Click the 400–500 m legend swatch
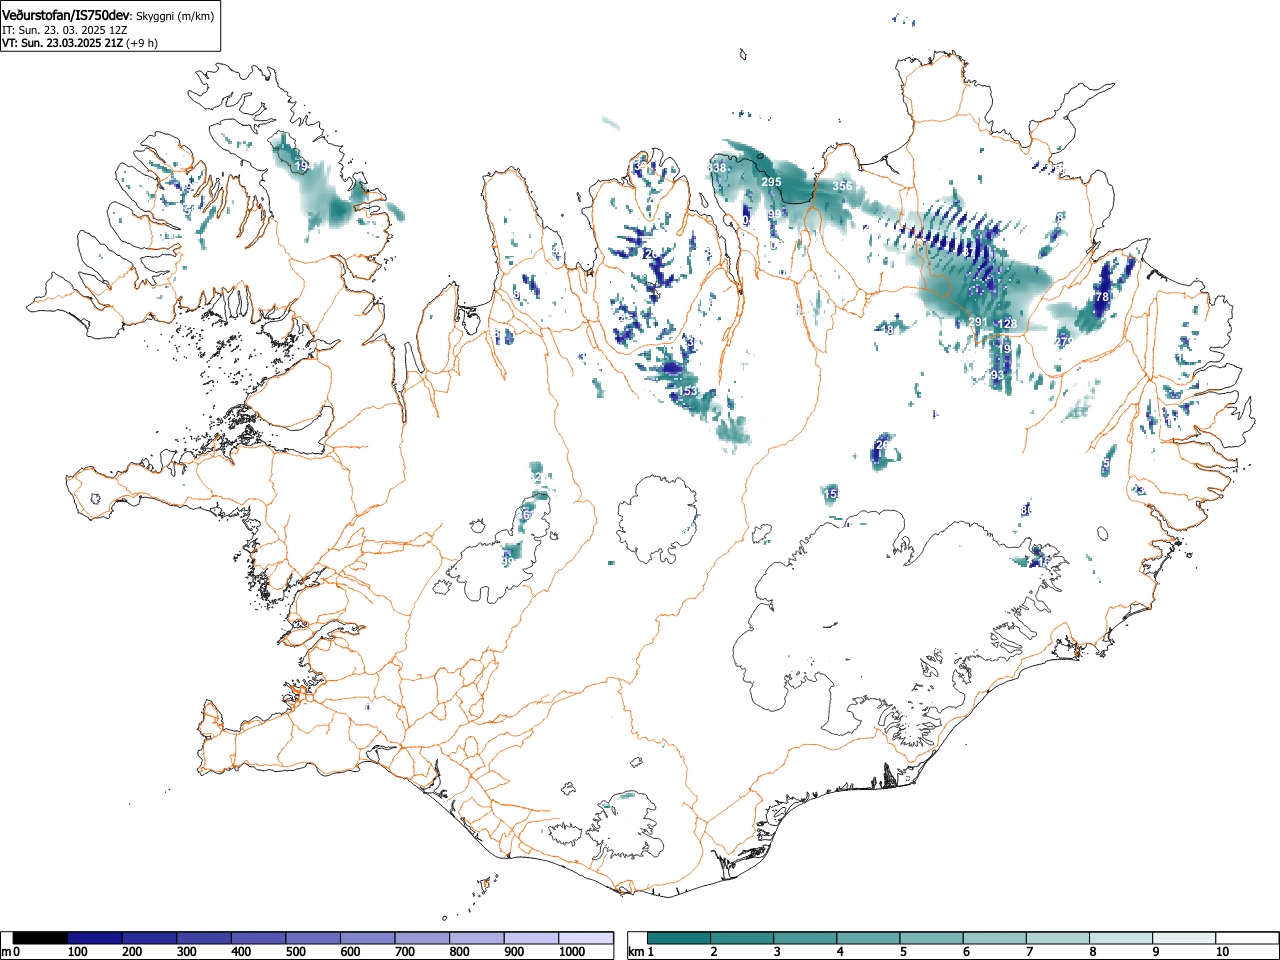 [x=259, y=938]
